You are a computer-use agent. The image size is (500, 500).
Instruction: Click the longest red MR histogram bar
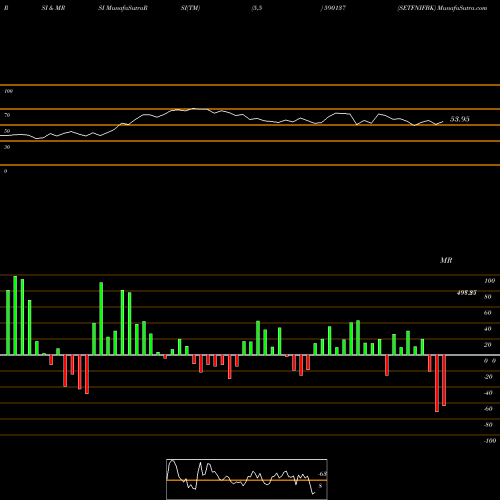tap(437, 383)
